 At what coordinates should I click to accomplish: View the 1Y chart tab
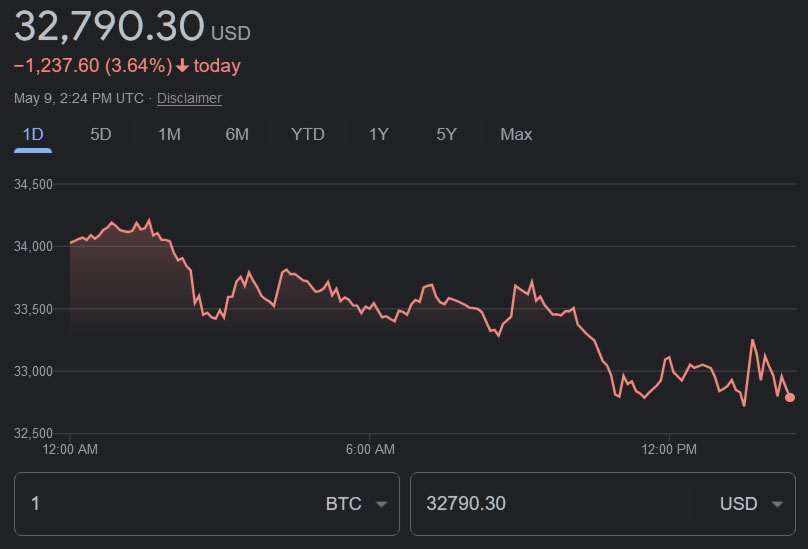click(x=378, y=135)
